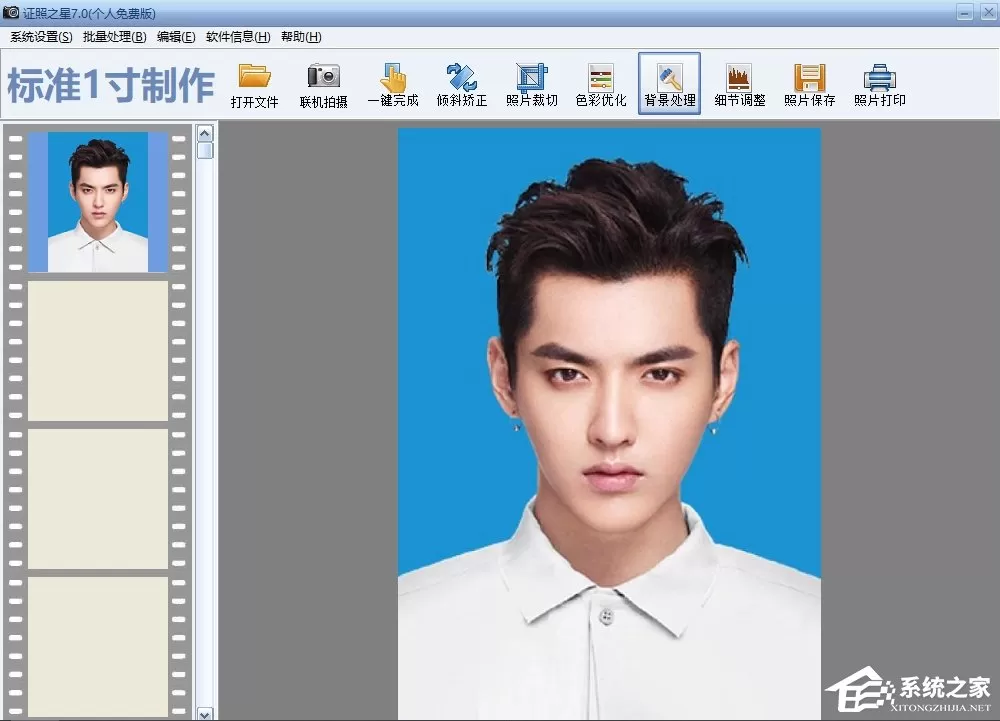Start 联机拍摄 camera capture

[x=323, y=85]
